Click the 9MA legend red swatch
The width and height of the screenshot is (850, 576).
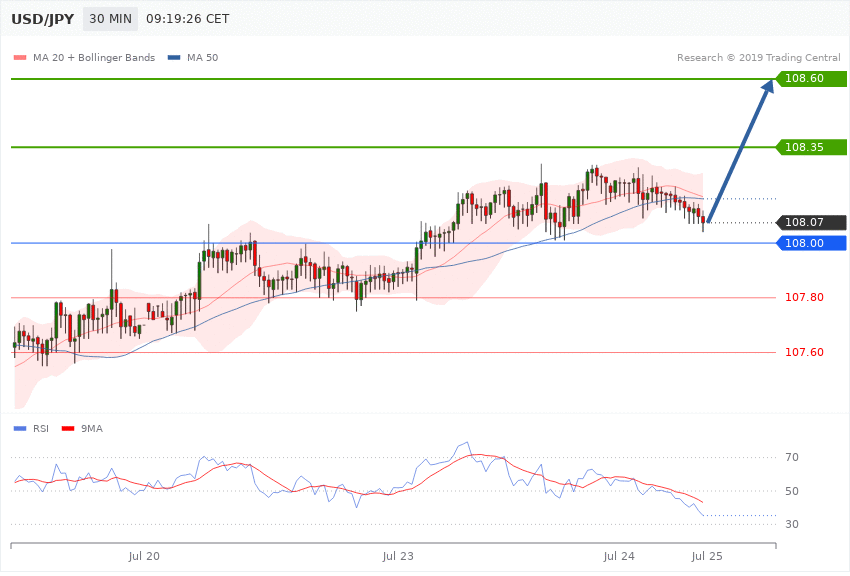[68, 429]
